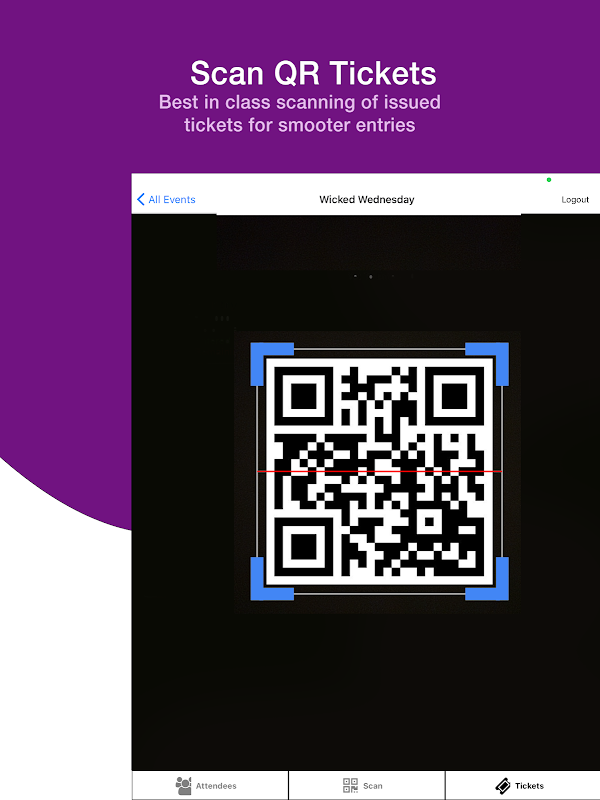Open the Tickets tab label
Screen dimensions: 600x800
pyautogui.click(x=529, y=786)
